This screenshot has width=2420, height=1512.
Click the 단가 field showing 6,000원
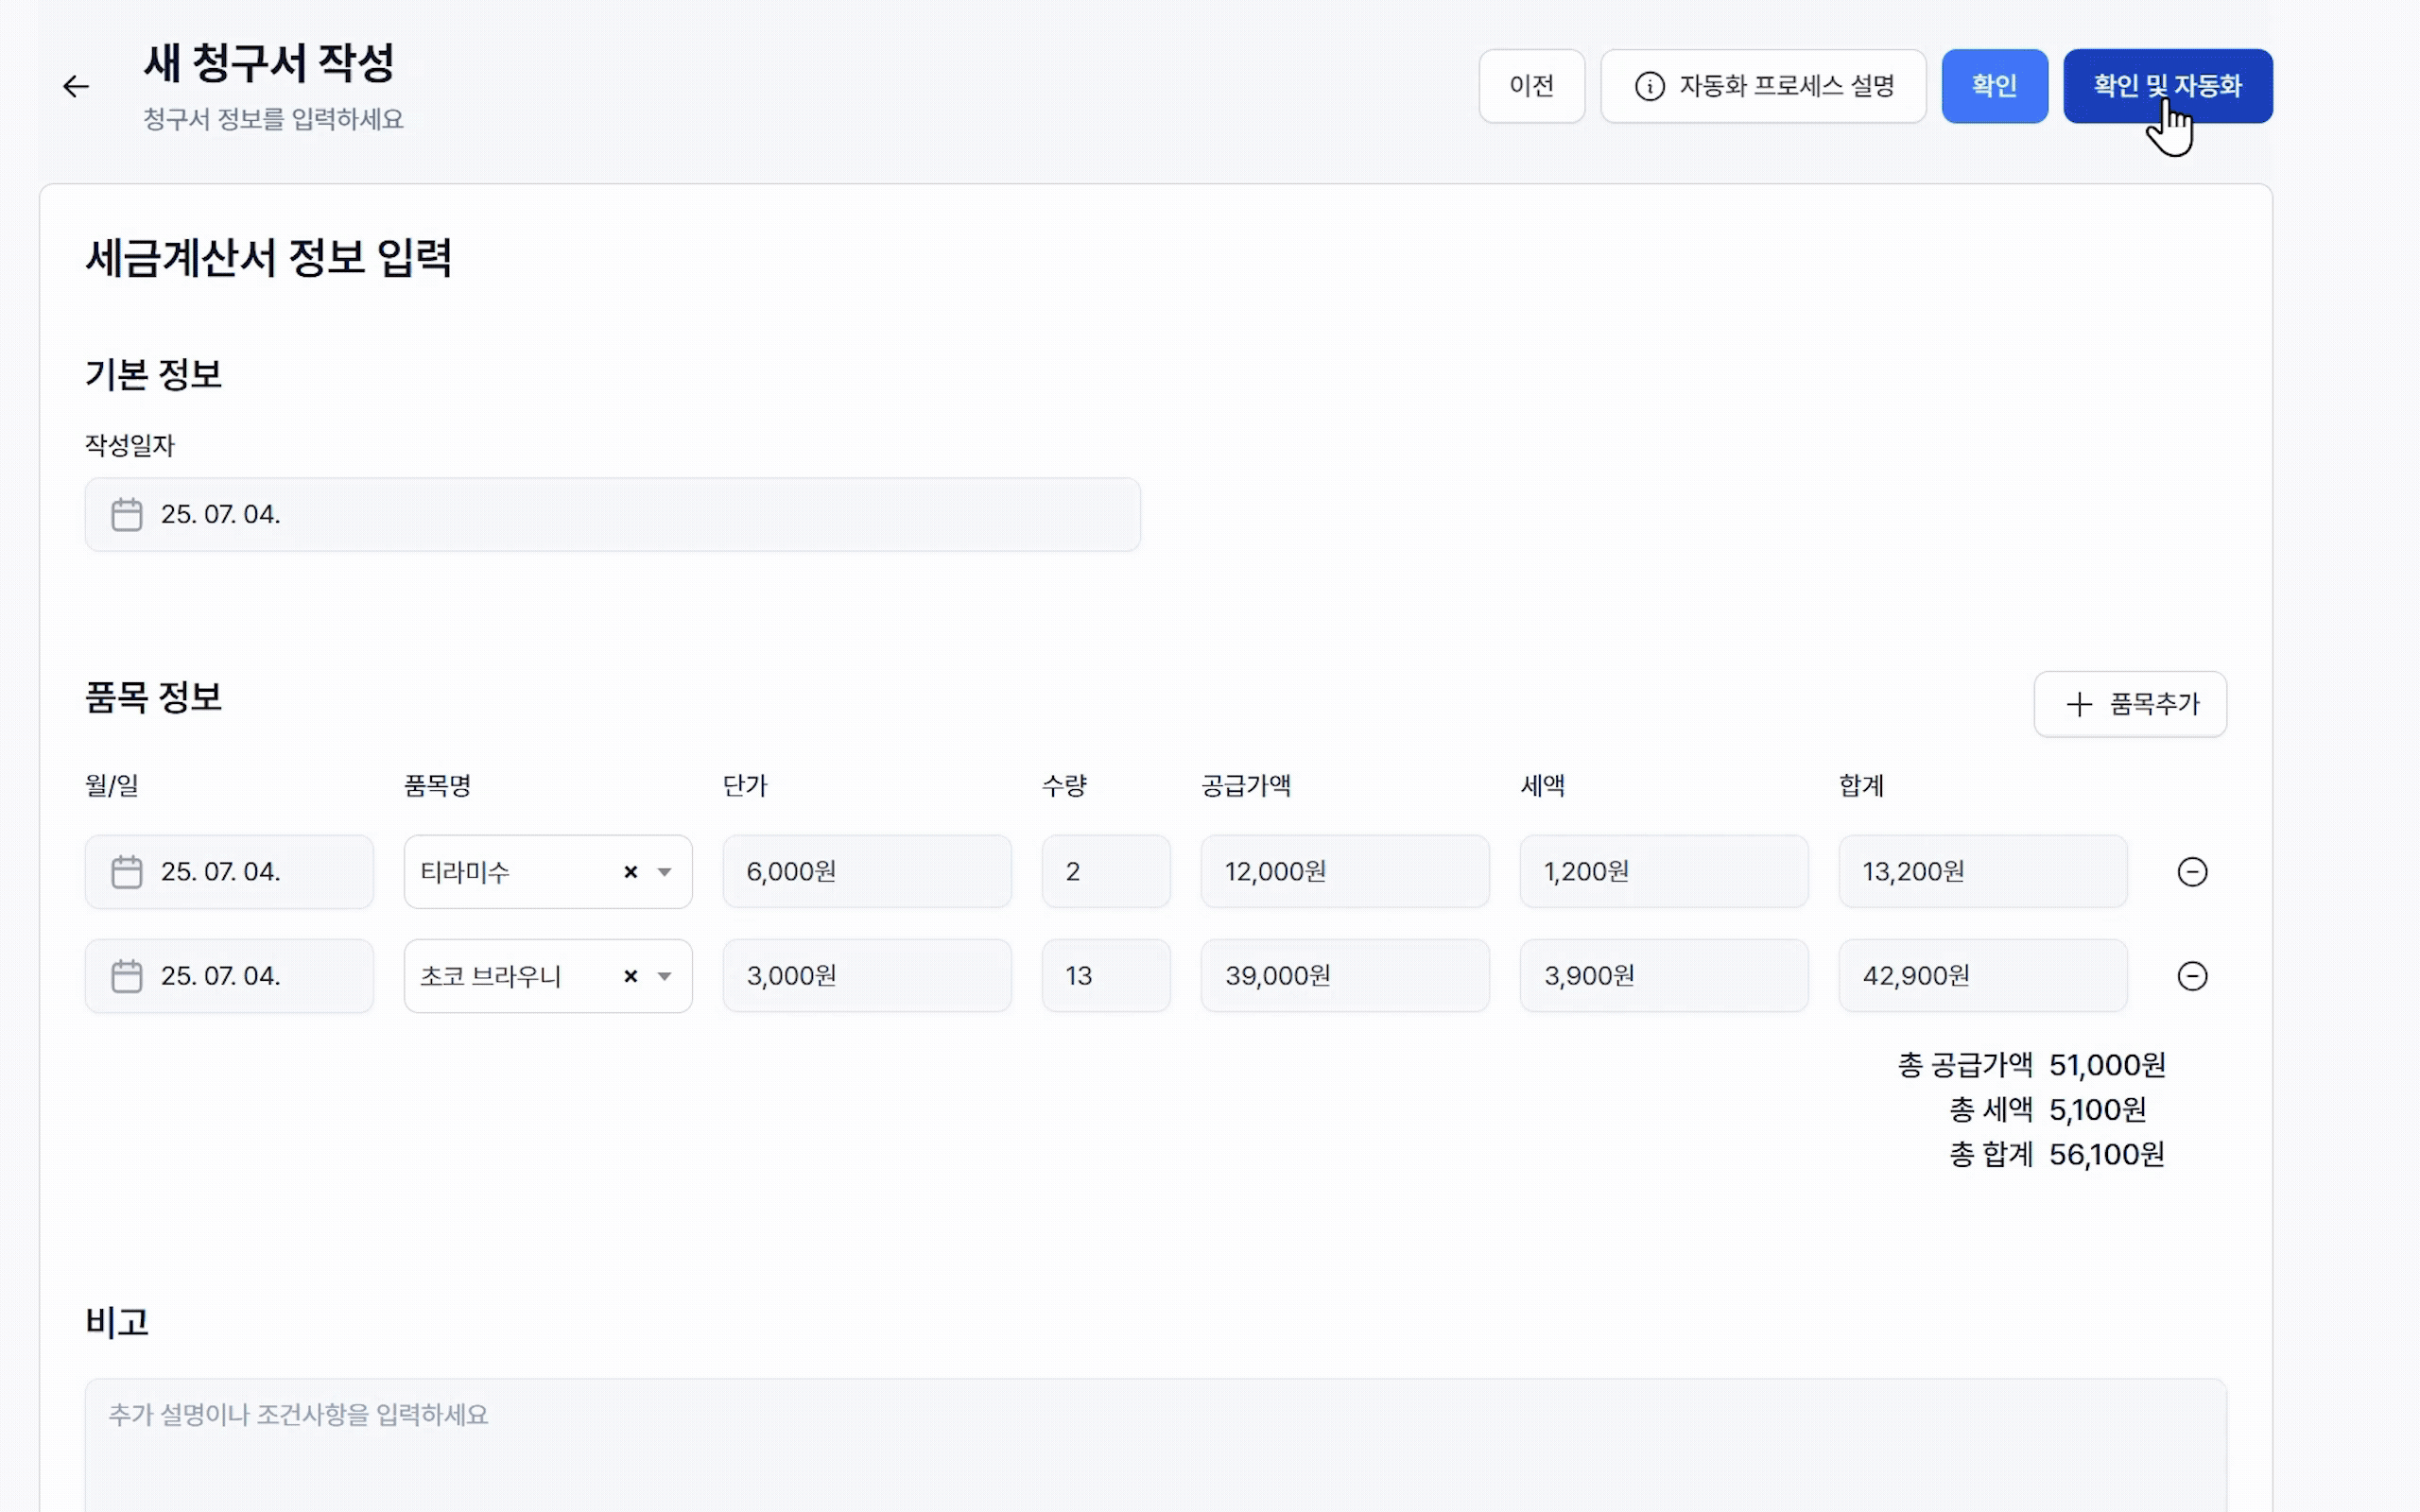[866, 872]
